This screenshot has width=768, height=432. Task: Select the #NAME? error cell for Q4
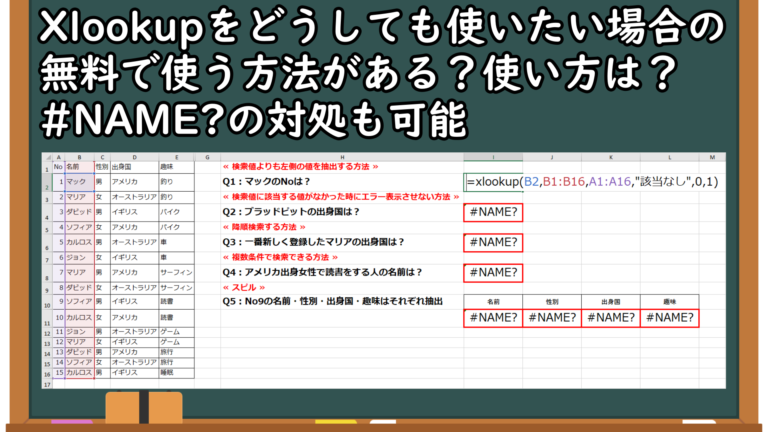click(492, 272)
